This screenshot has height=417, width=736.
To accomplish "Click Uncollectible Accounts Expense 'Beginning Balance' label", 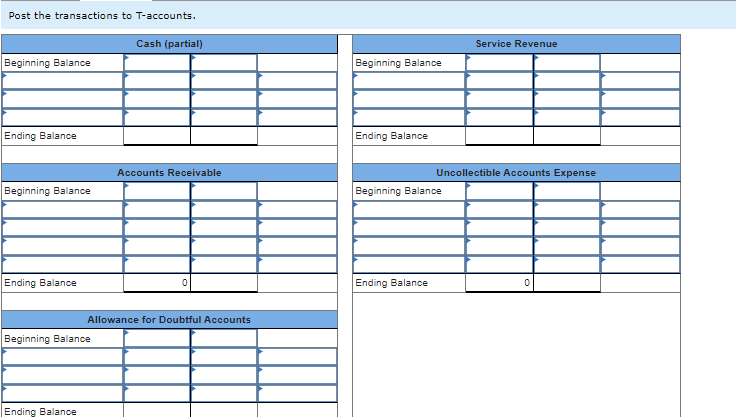I will [399, 191].
